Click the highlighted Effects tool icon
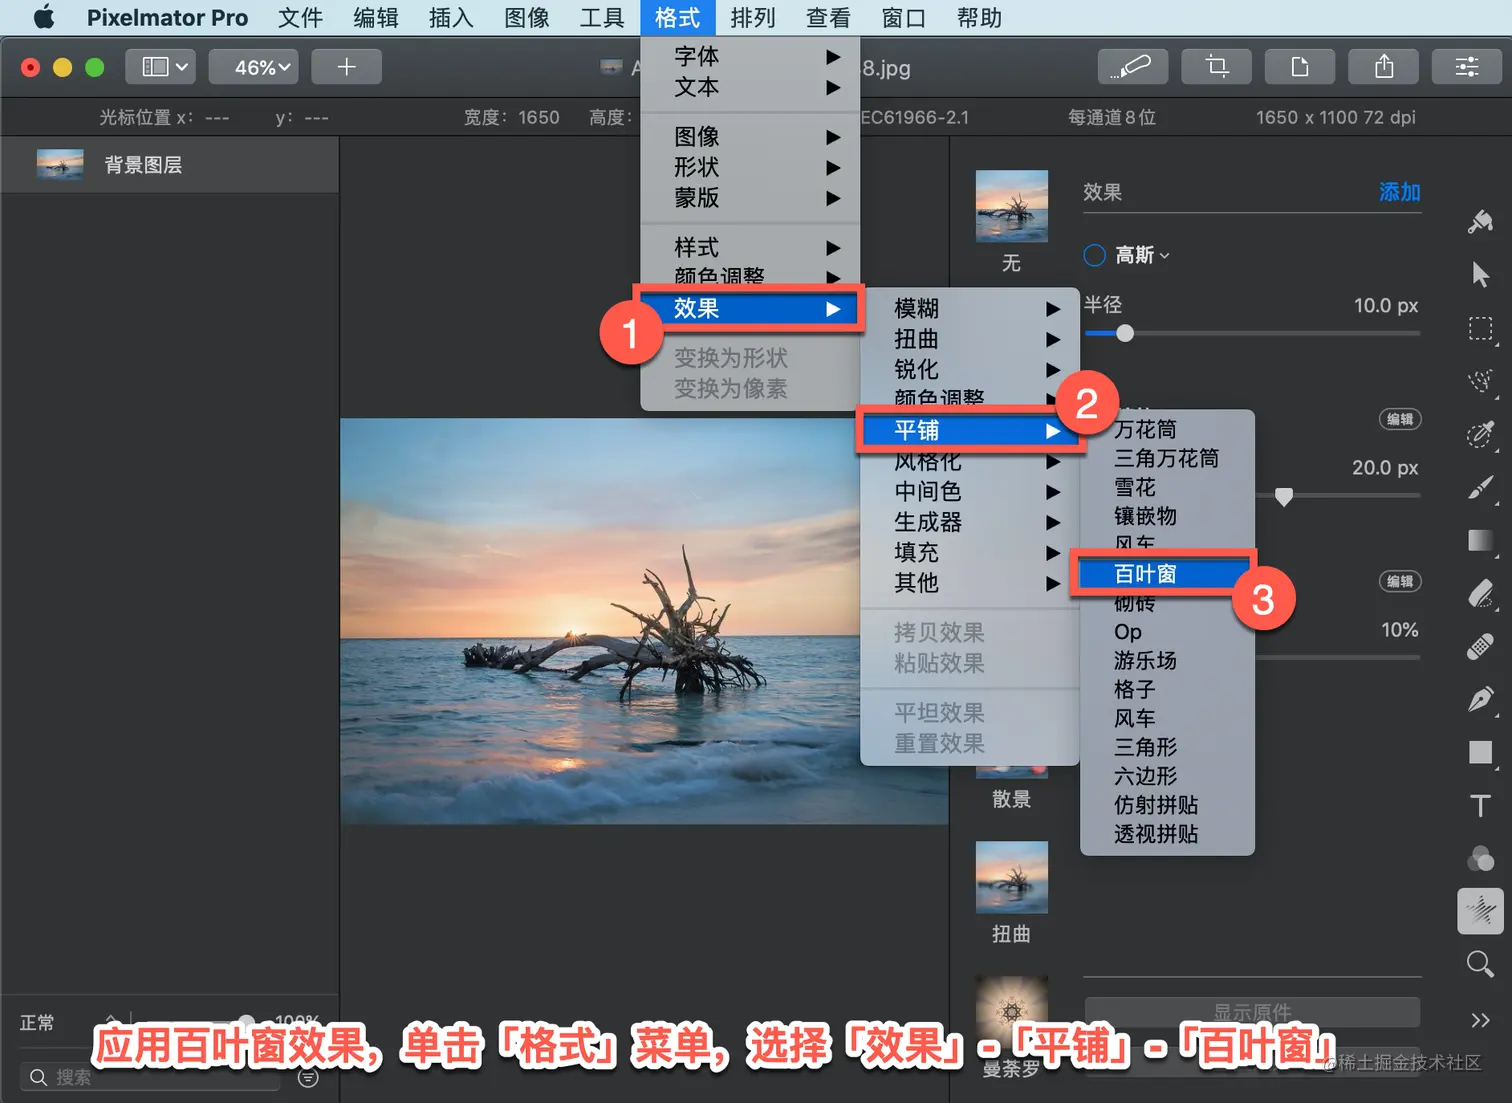1512x1103 pixels. coord(1480,911)
